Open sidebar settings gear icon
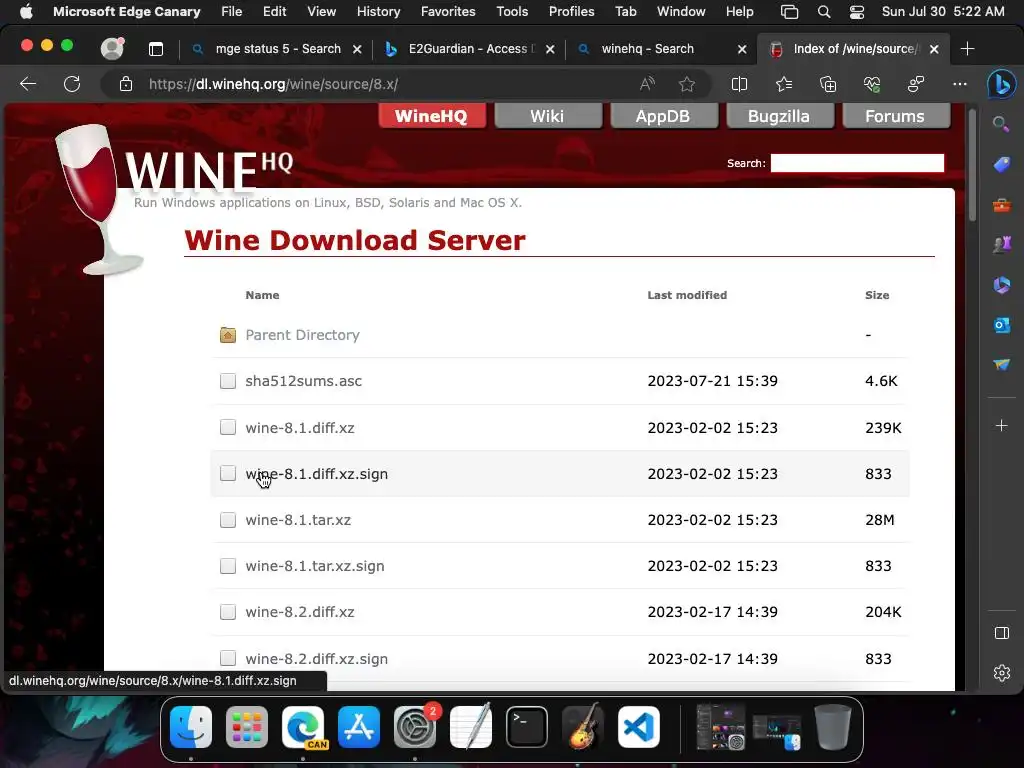This screenshot has width=1024, height=768. point(1001,673)
